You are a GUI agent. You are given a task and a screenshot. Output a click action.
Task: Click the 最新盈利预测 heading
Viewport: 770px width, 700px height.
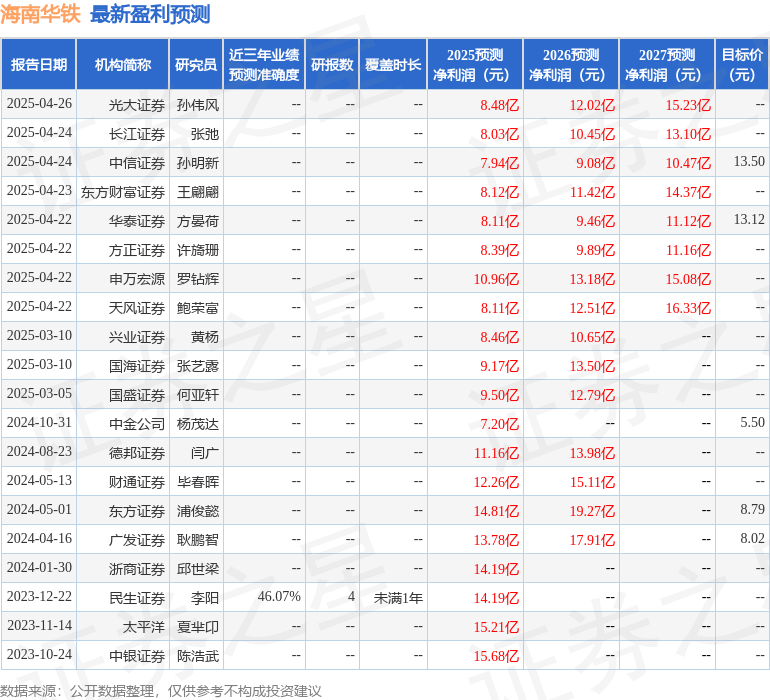tap(150, 14)
